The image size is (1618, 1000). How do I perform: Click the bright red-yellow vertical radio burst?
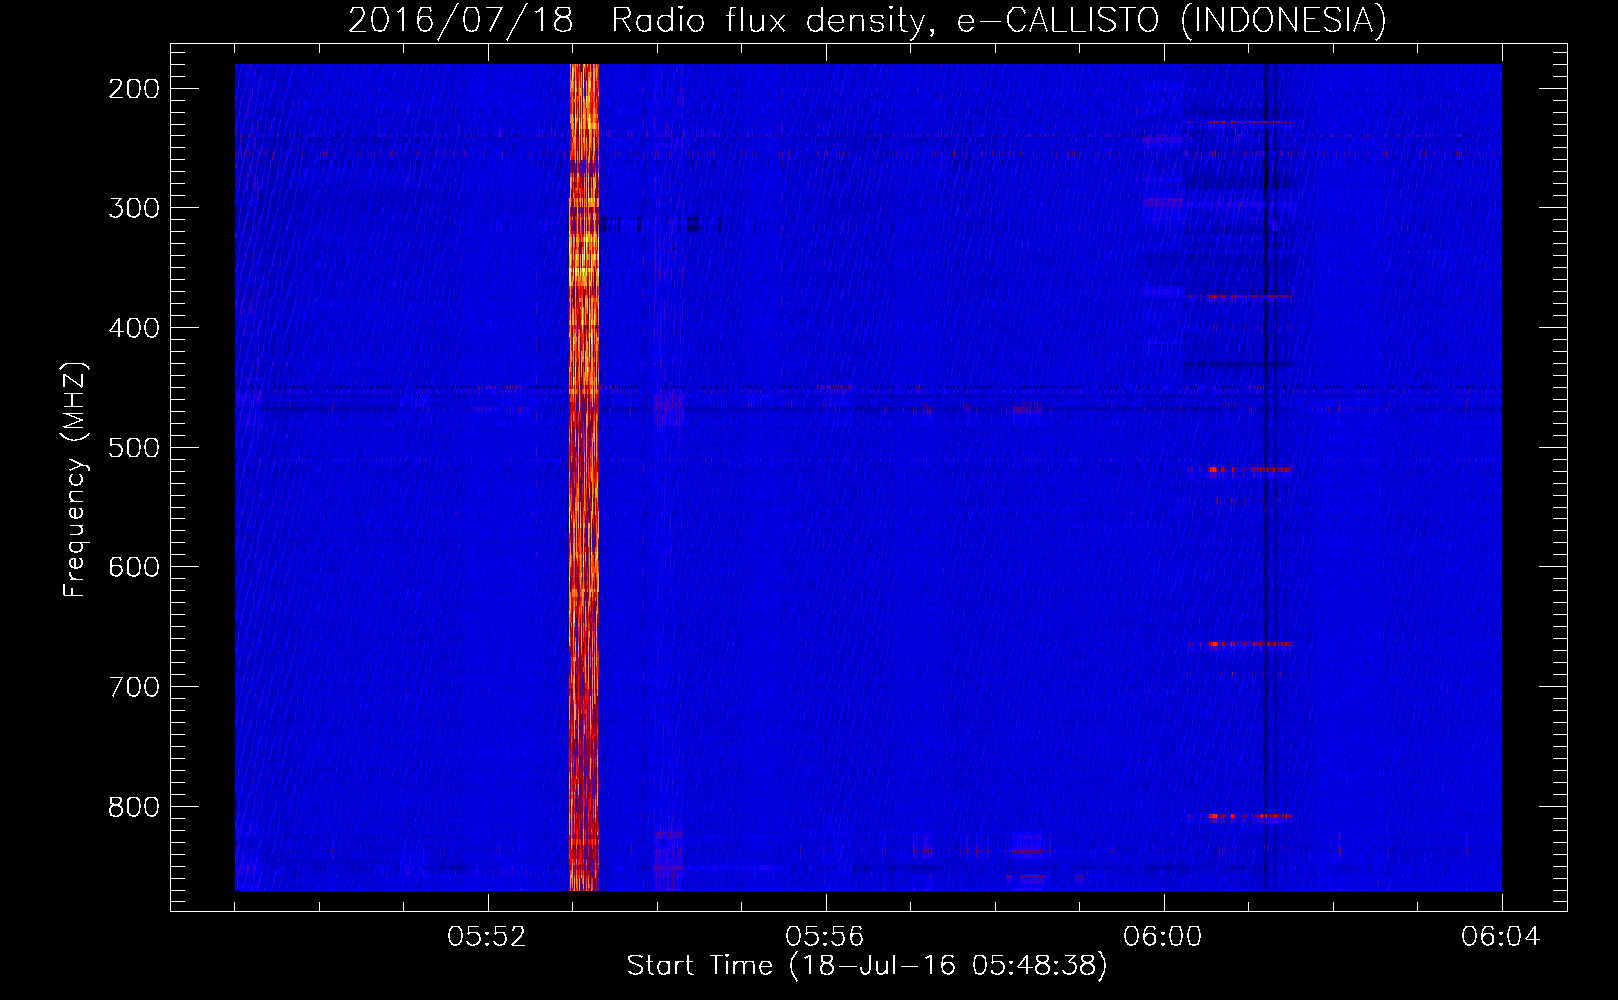click(584, 477)
